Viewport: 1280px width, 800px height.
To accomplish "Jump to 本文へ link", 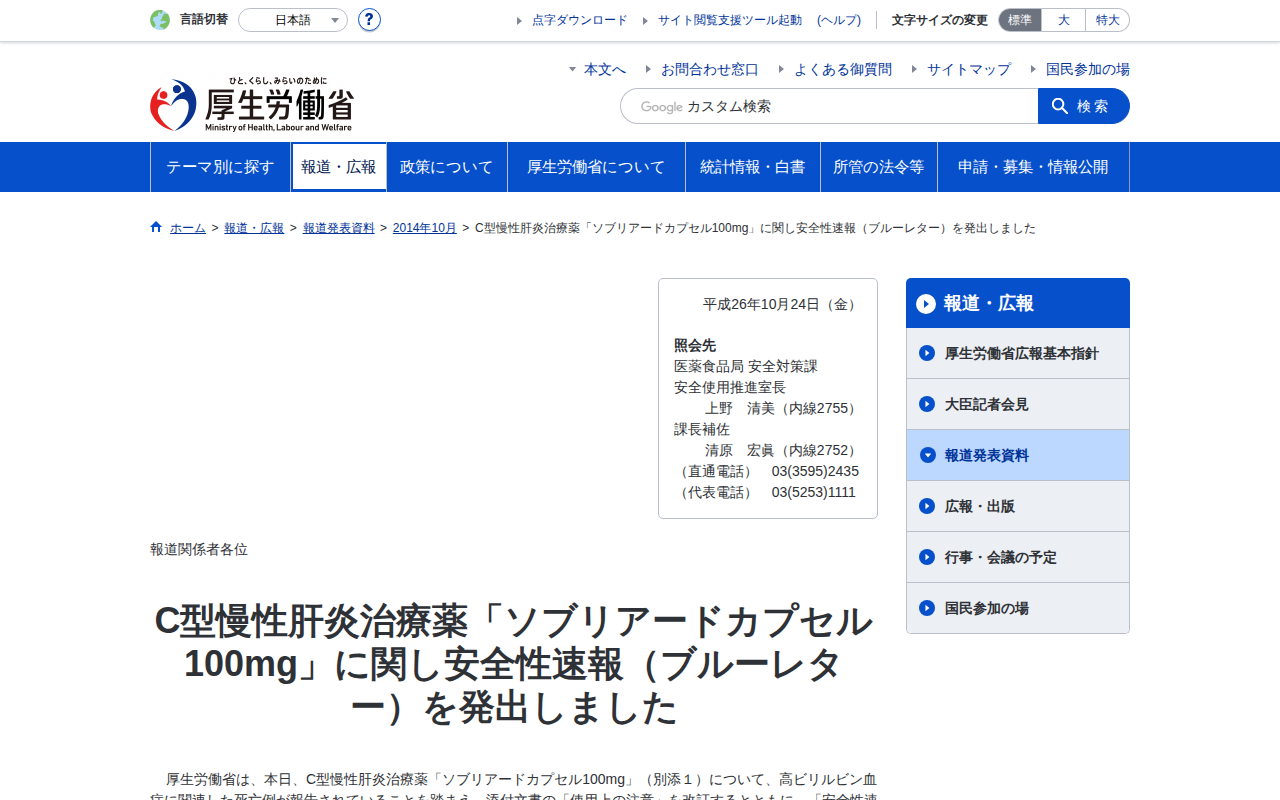I will point(605,69).
